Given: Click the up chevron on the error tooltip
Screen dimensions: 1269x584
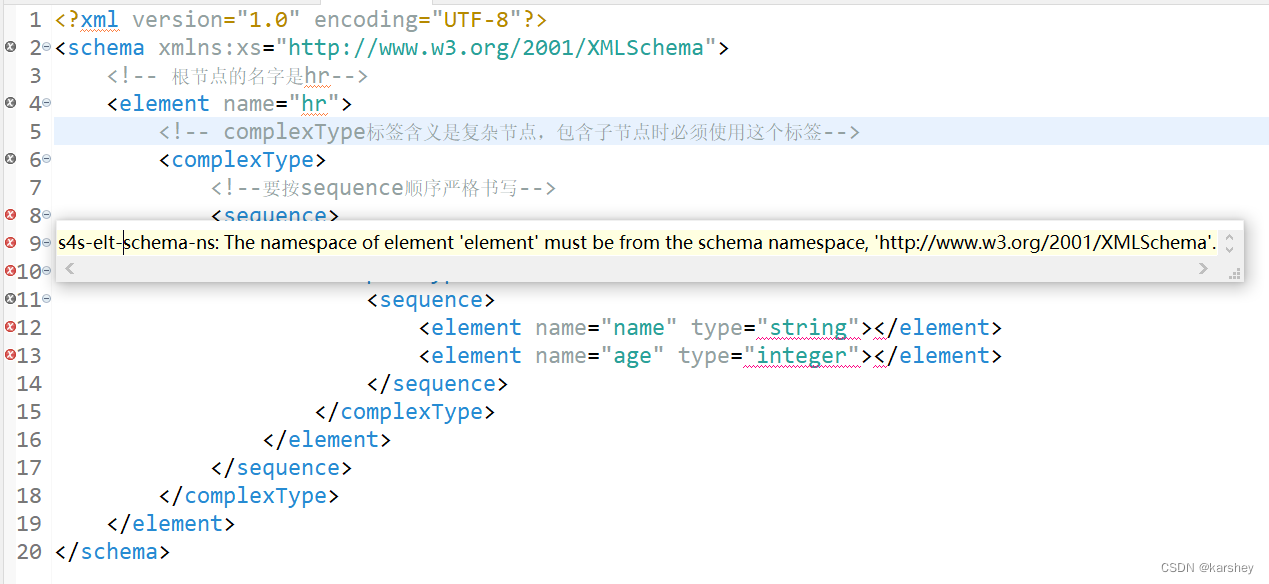Looking at the screenshot, I should [x=1230, y=237].
